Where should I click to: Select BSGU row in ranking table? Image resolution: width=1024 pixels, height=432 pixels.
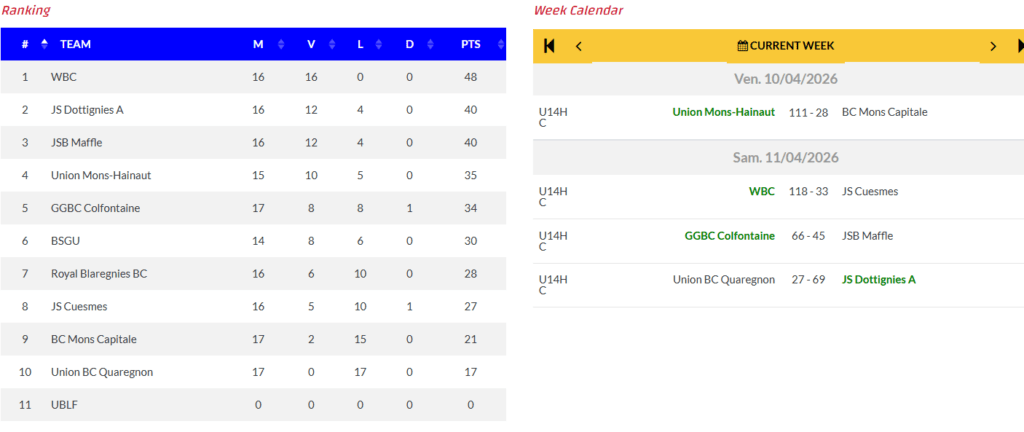click(x=66, y=241)
